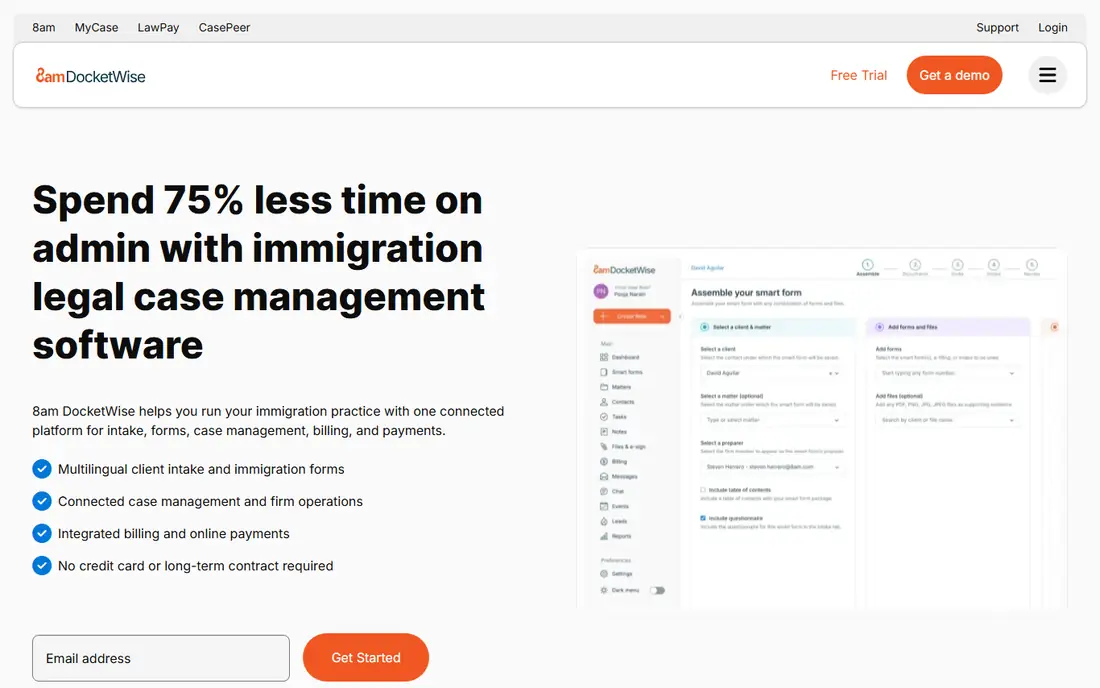Open Settings in the preview sidebar

click(616, 574)
